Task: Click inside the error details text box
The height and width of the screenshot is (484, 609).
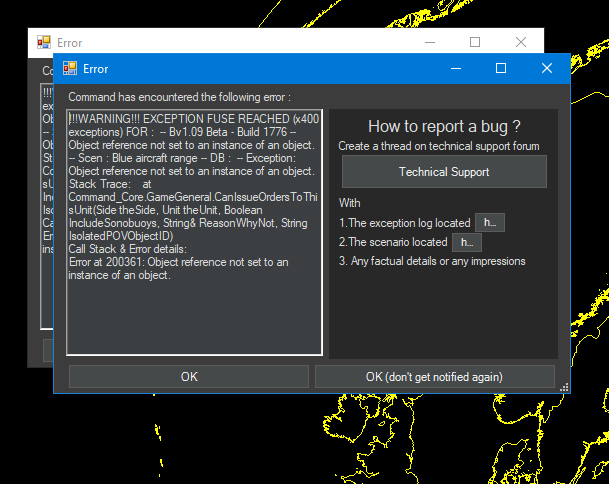Action: 194,232
